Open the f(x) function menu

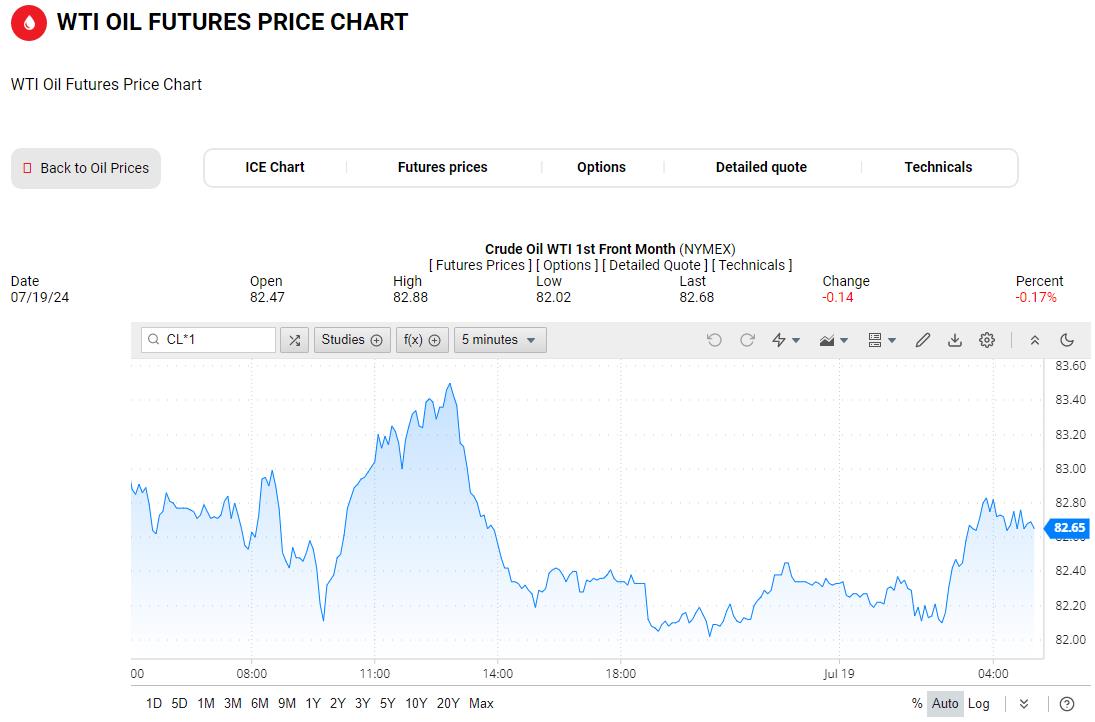pos(422,340)
